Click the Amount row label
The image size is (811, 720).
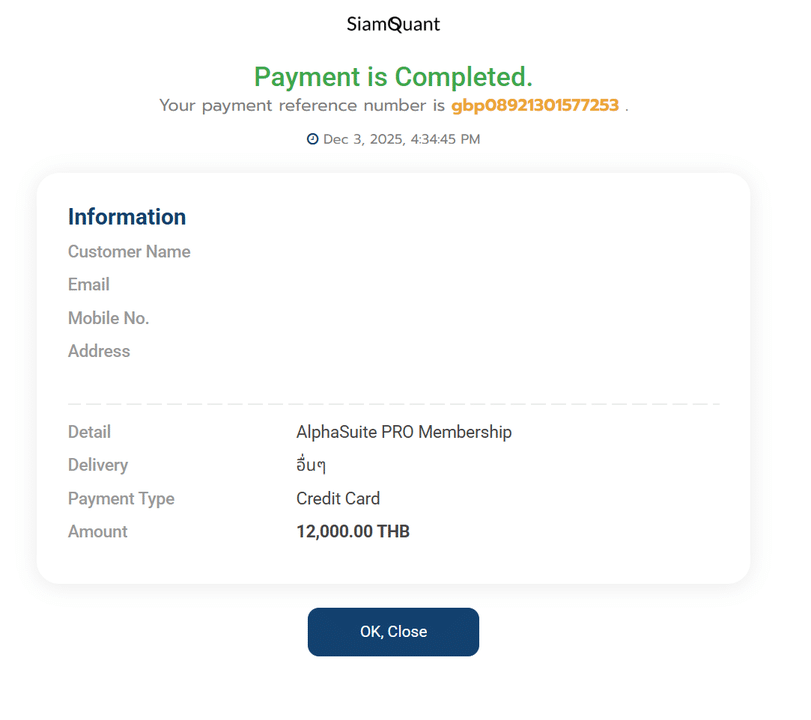[98, 532]
